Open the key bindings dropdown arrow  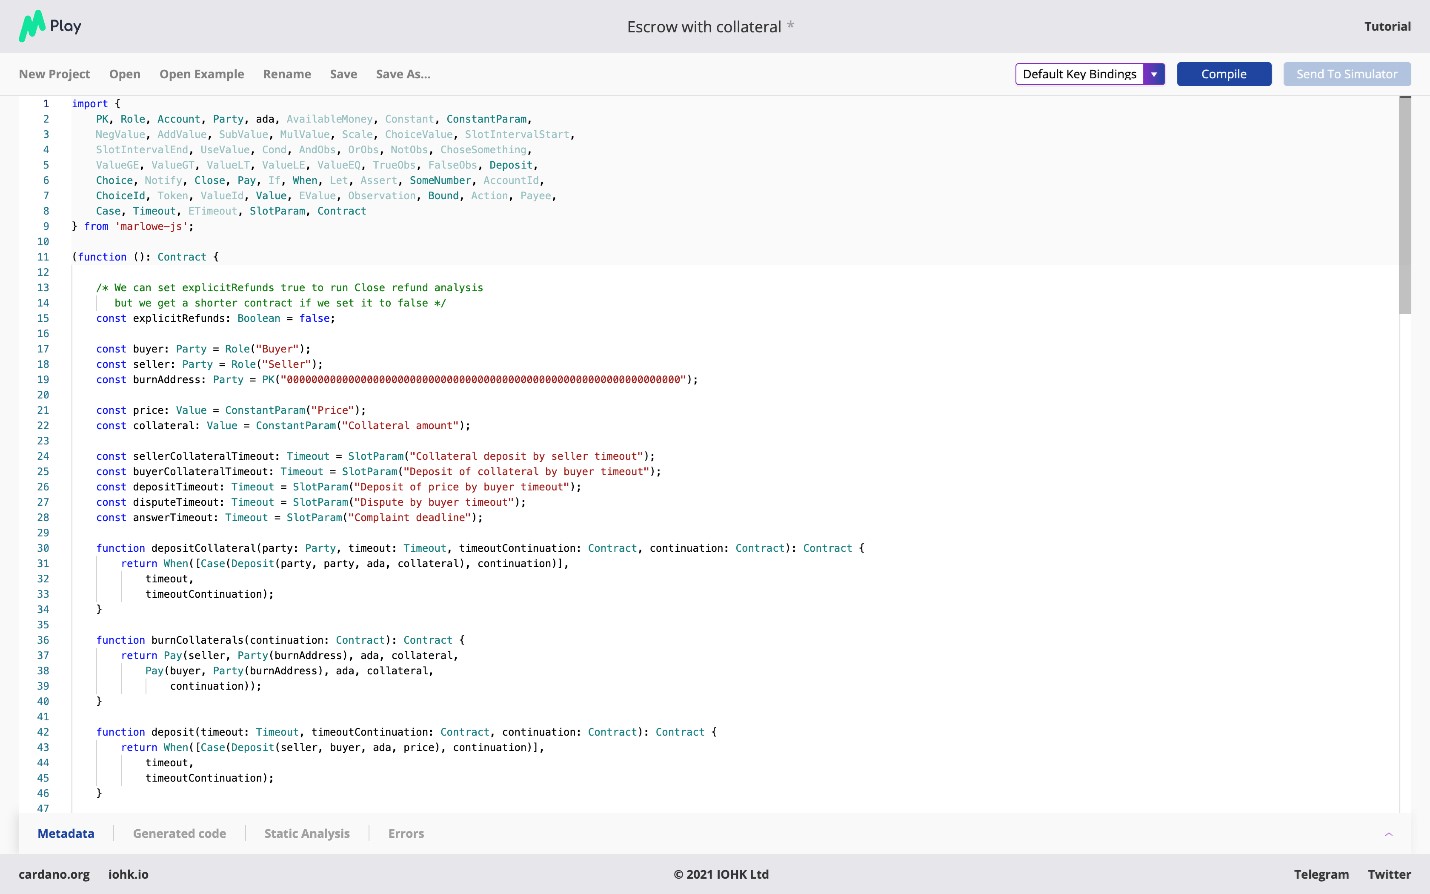(x=1154, y=74)
